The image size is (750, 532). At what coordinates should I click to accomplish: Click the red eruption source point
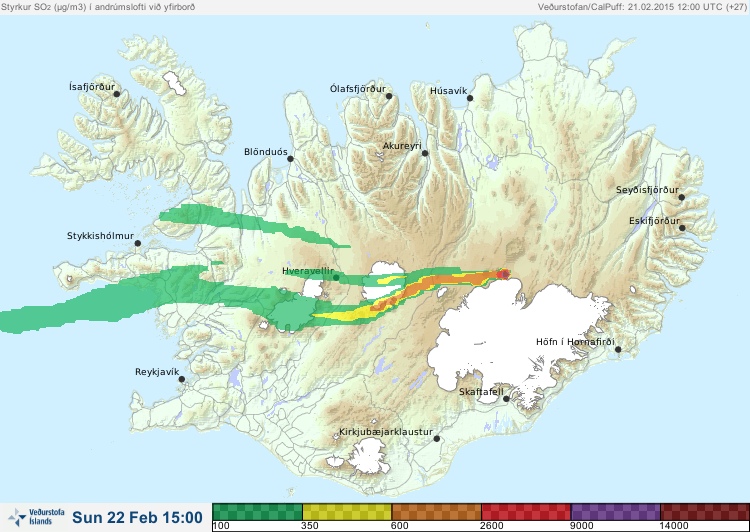pos(503,274)
